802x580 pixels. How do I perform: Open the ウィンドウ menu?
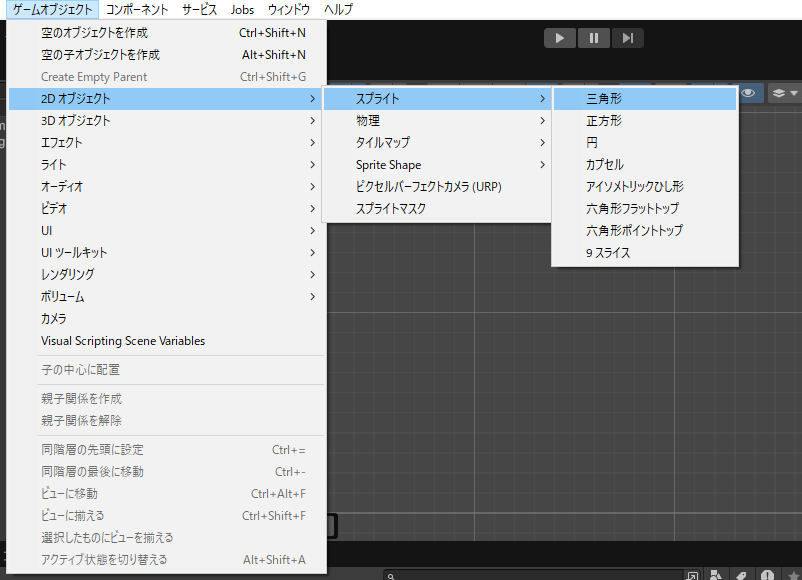coord(288,9)
